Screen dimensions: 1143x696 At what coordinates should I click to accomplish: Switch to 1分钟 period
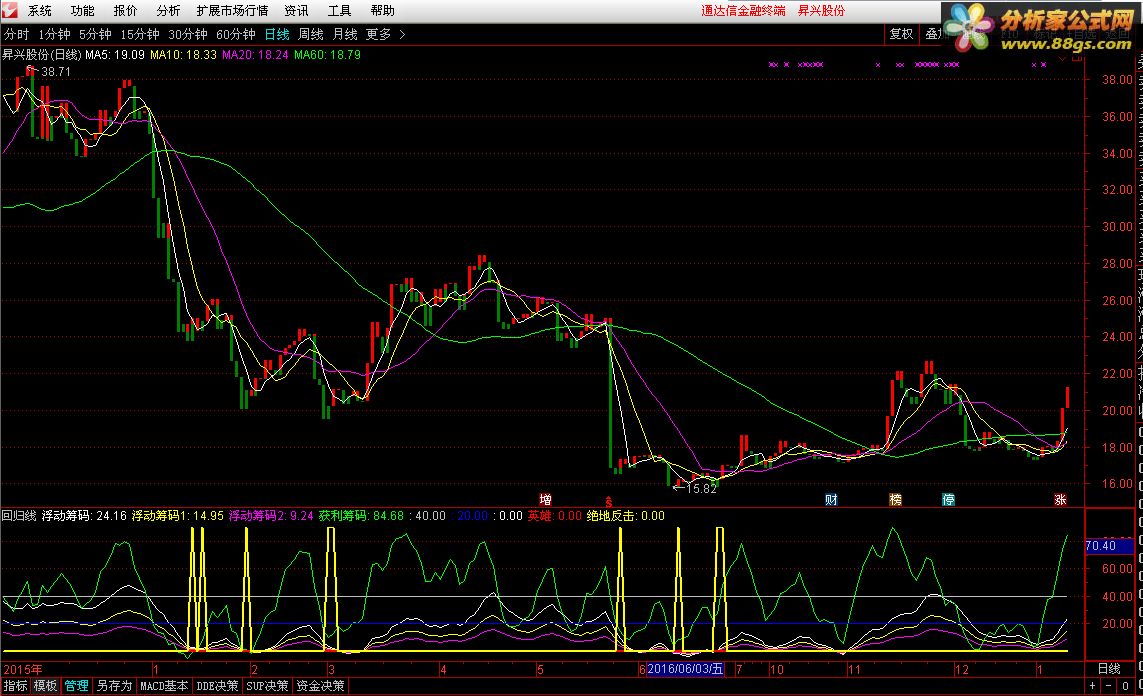point(55,34)
